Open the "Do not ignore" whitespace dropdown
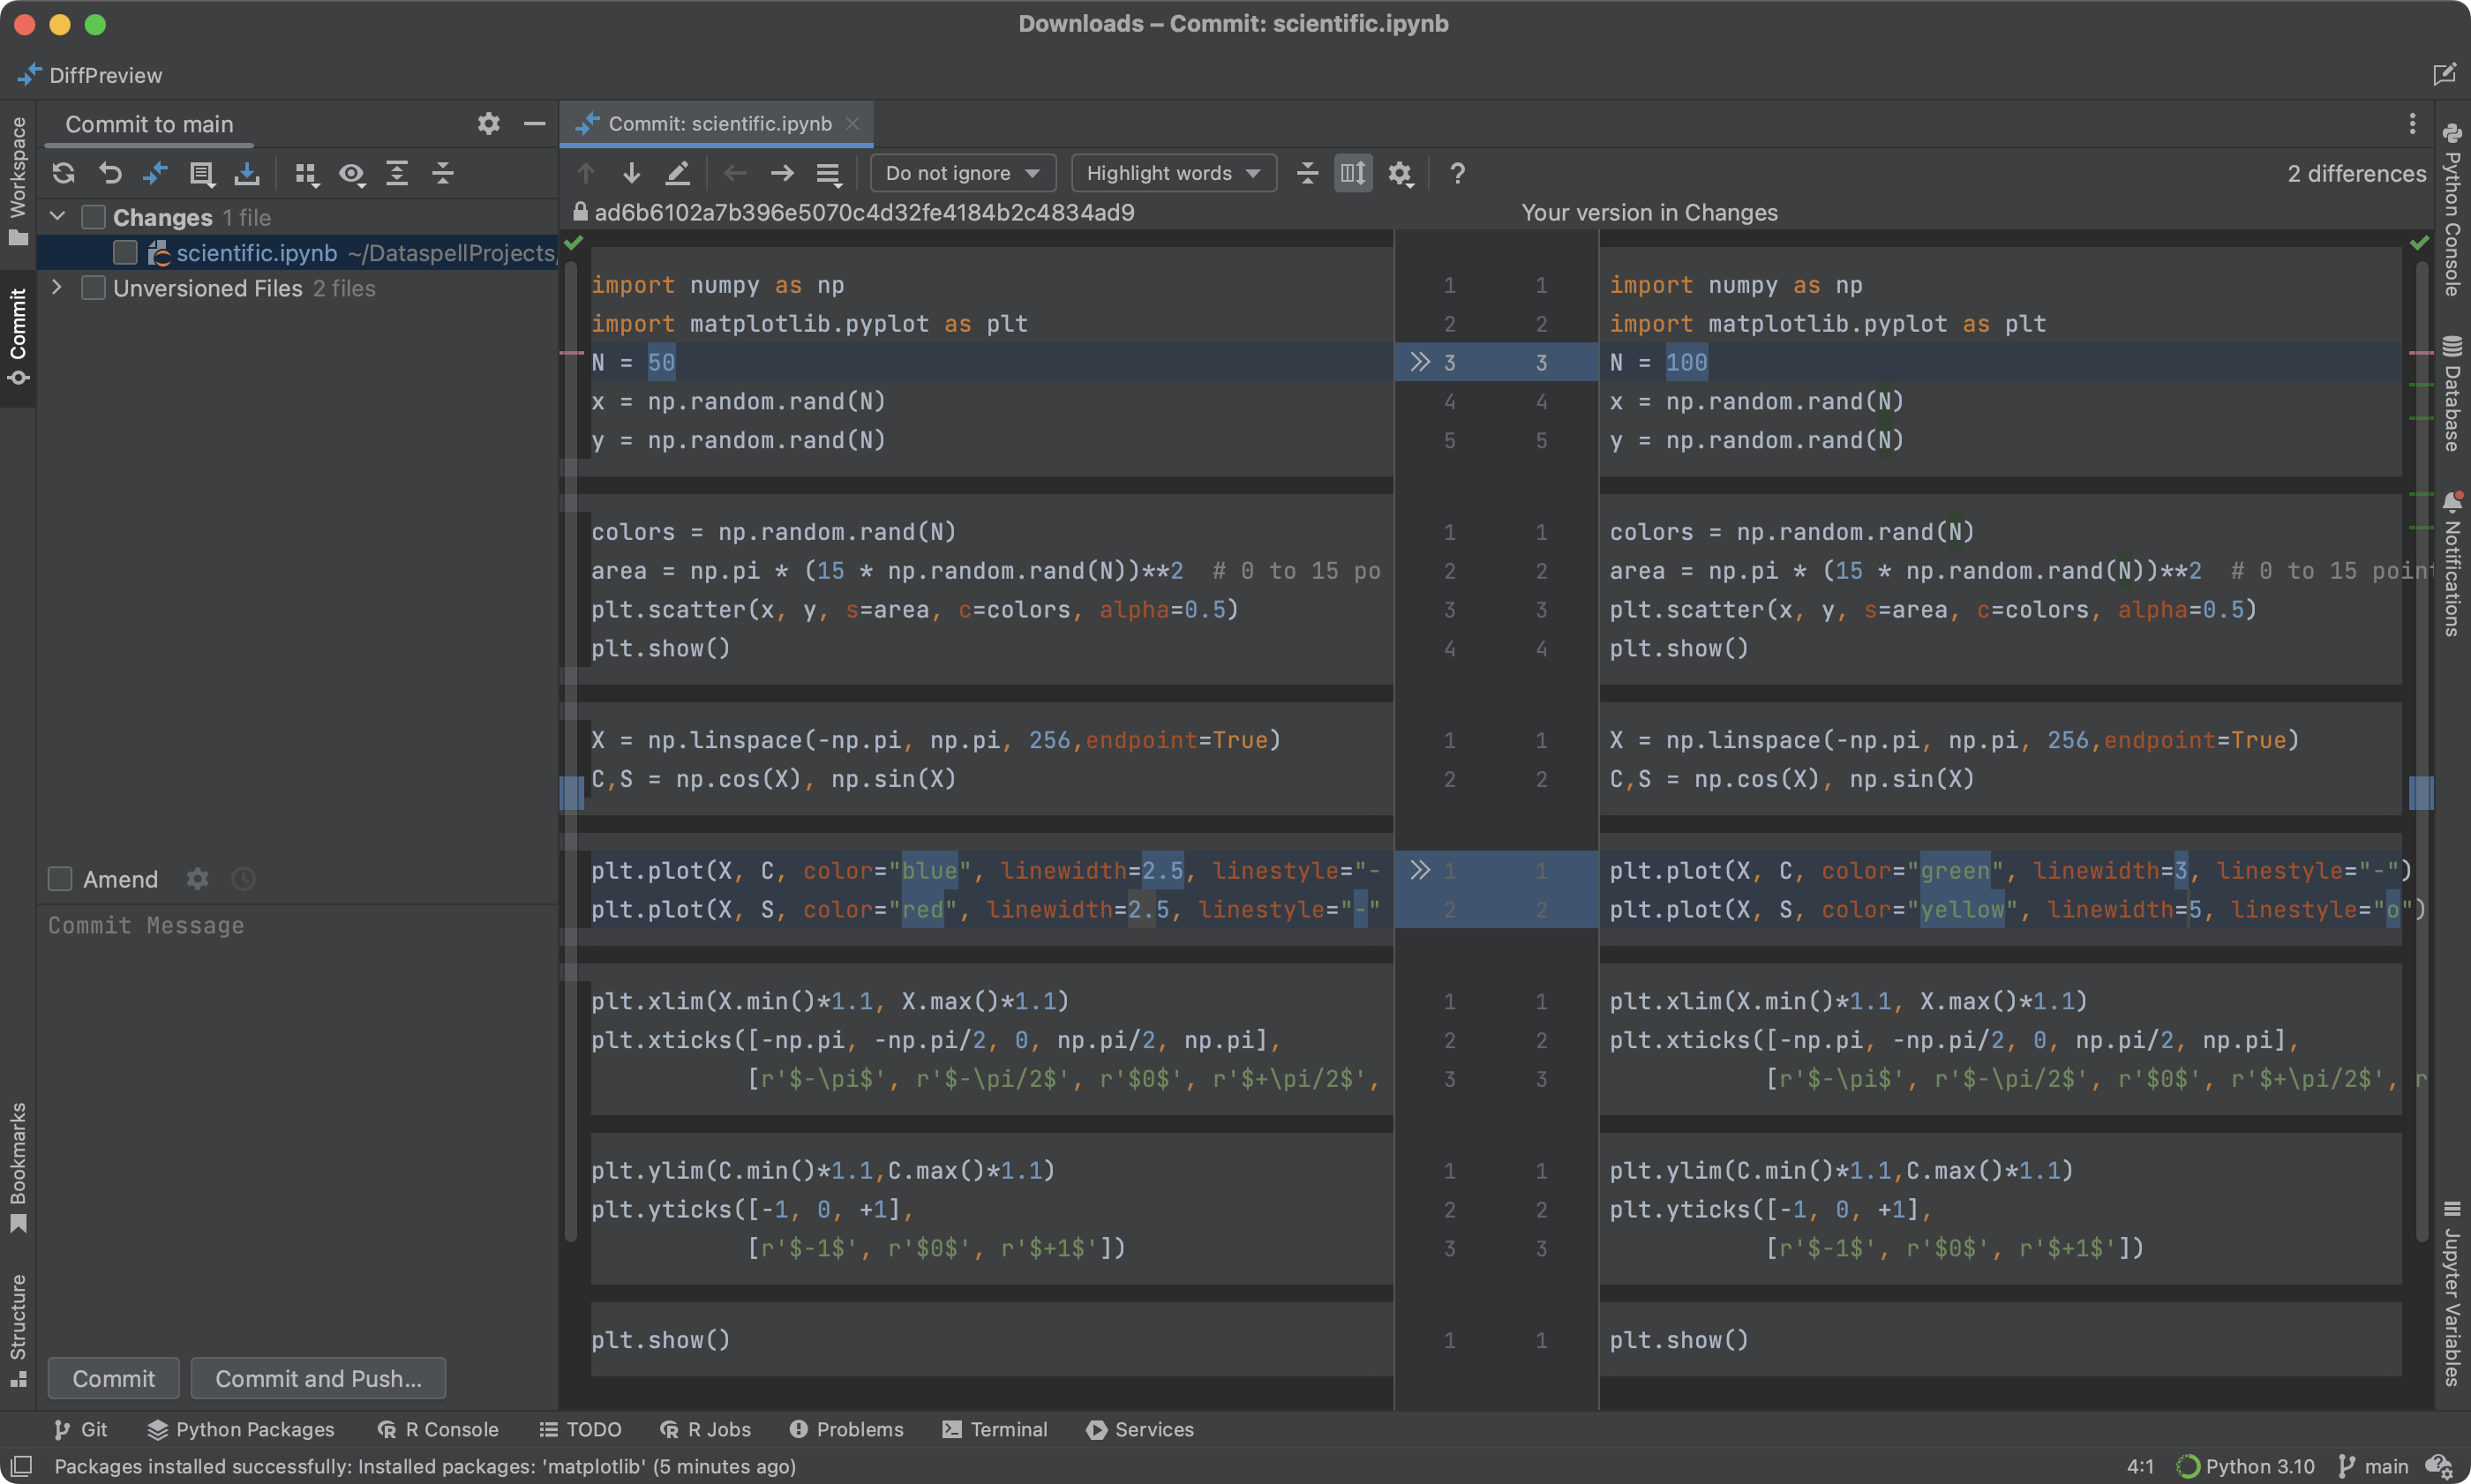The width and height of the screenshot is (2471, 1484). [961, 172]
